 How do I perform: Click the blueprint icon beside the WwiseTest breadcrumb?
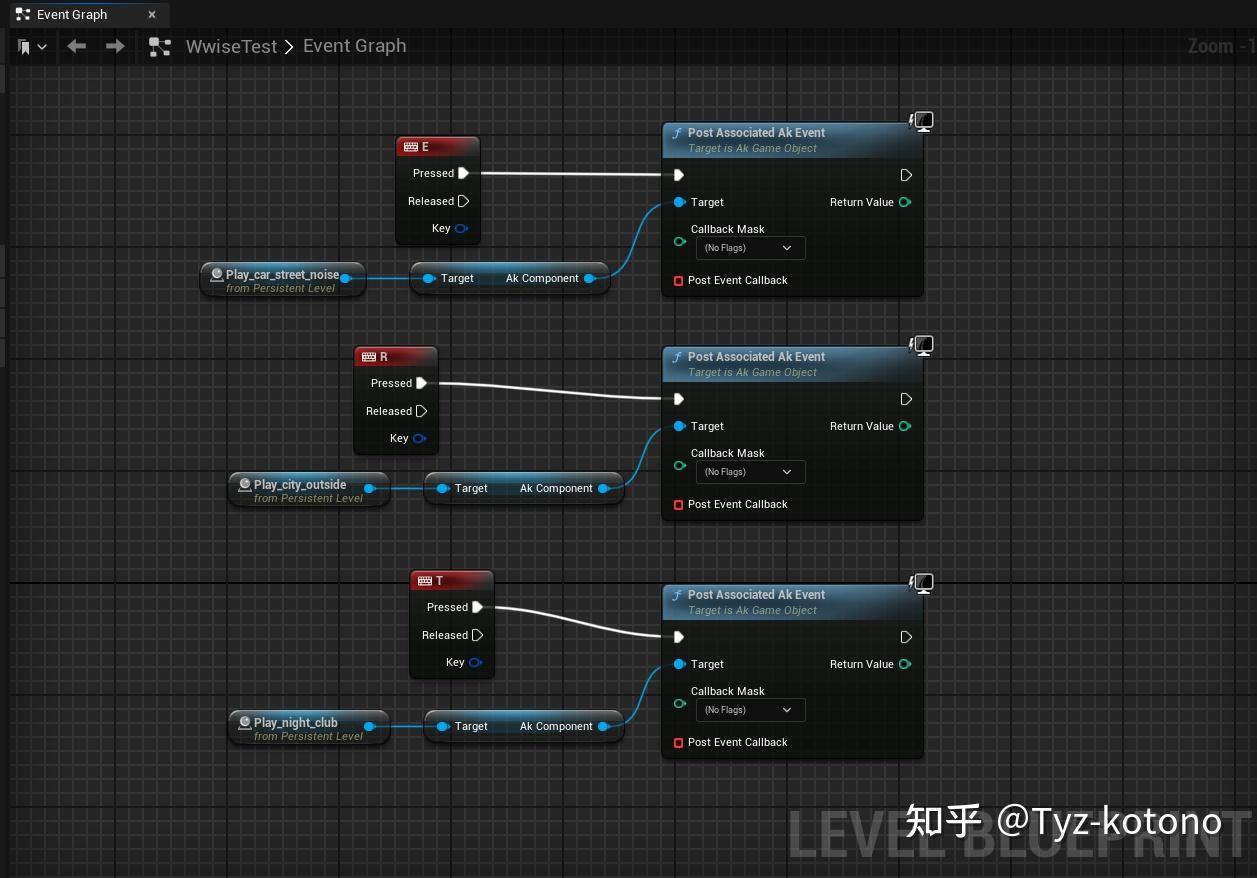(x=160, y=46)
